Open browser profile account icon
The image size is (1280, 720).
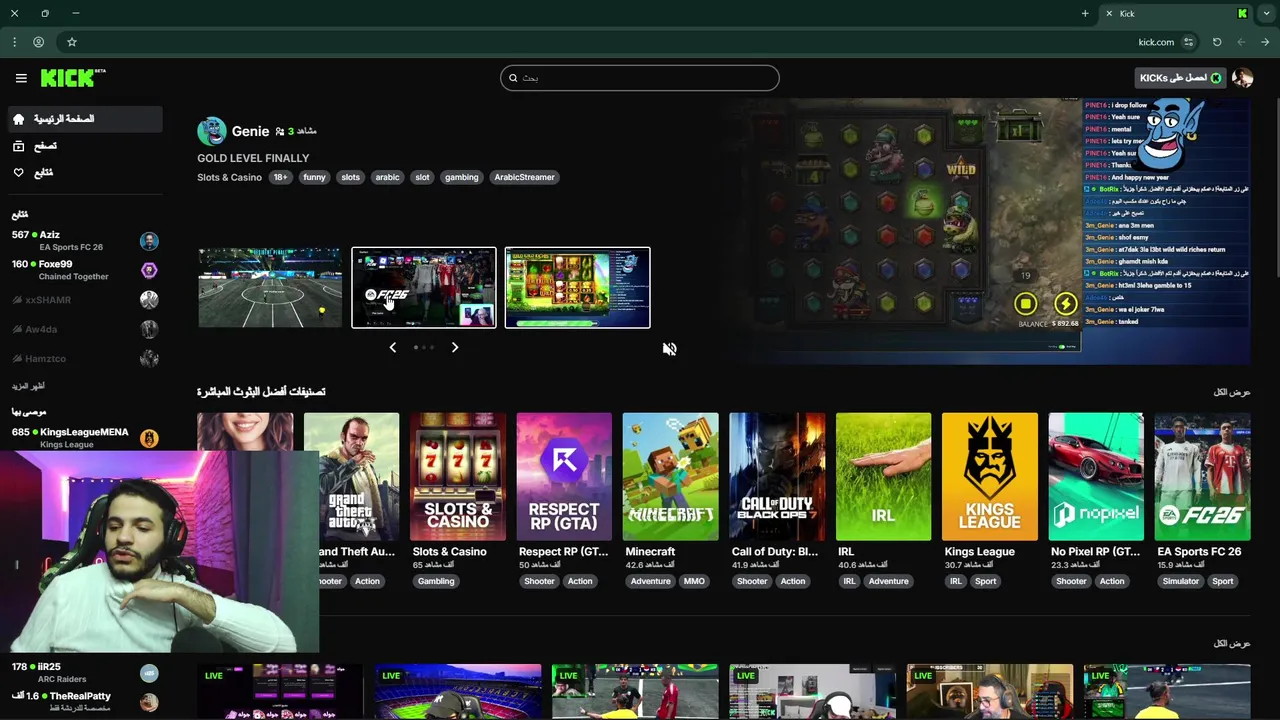[x=38, y=42]
